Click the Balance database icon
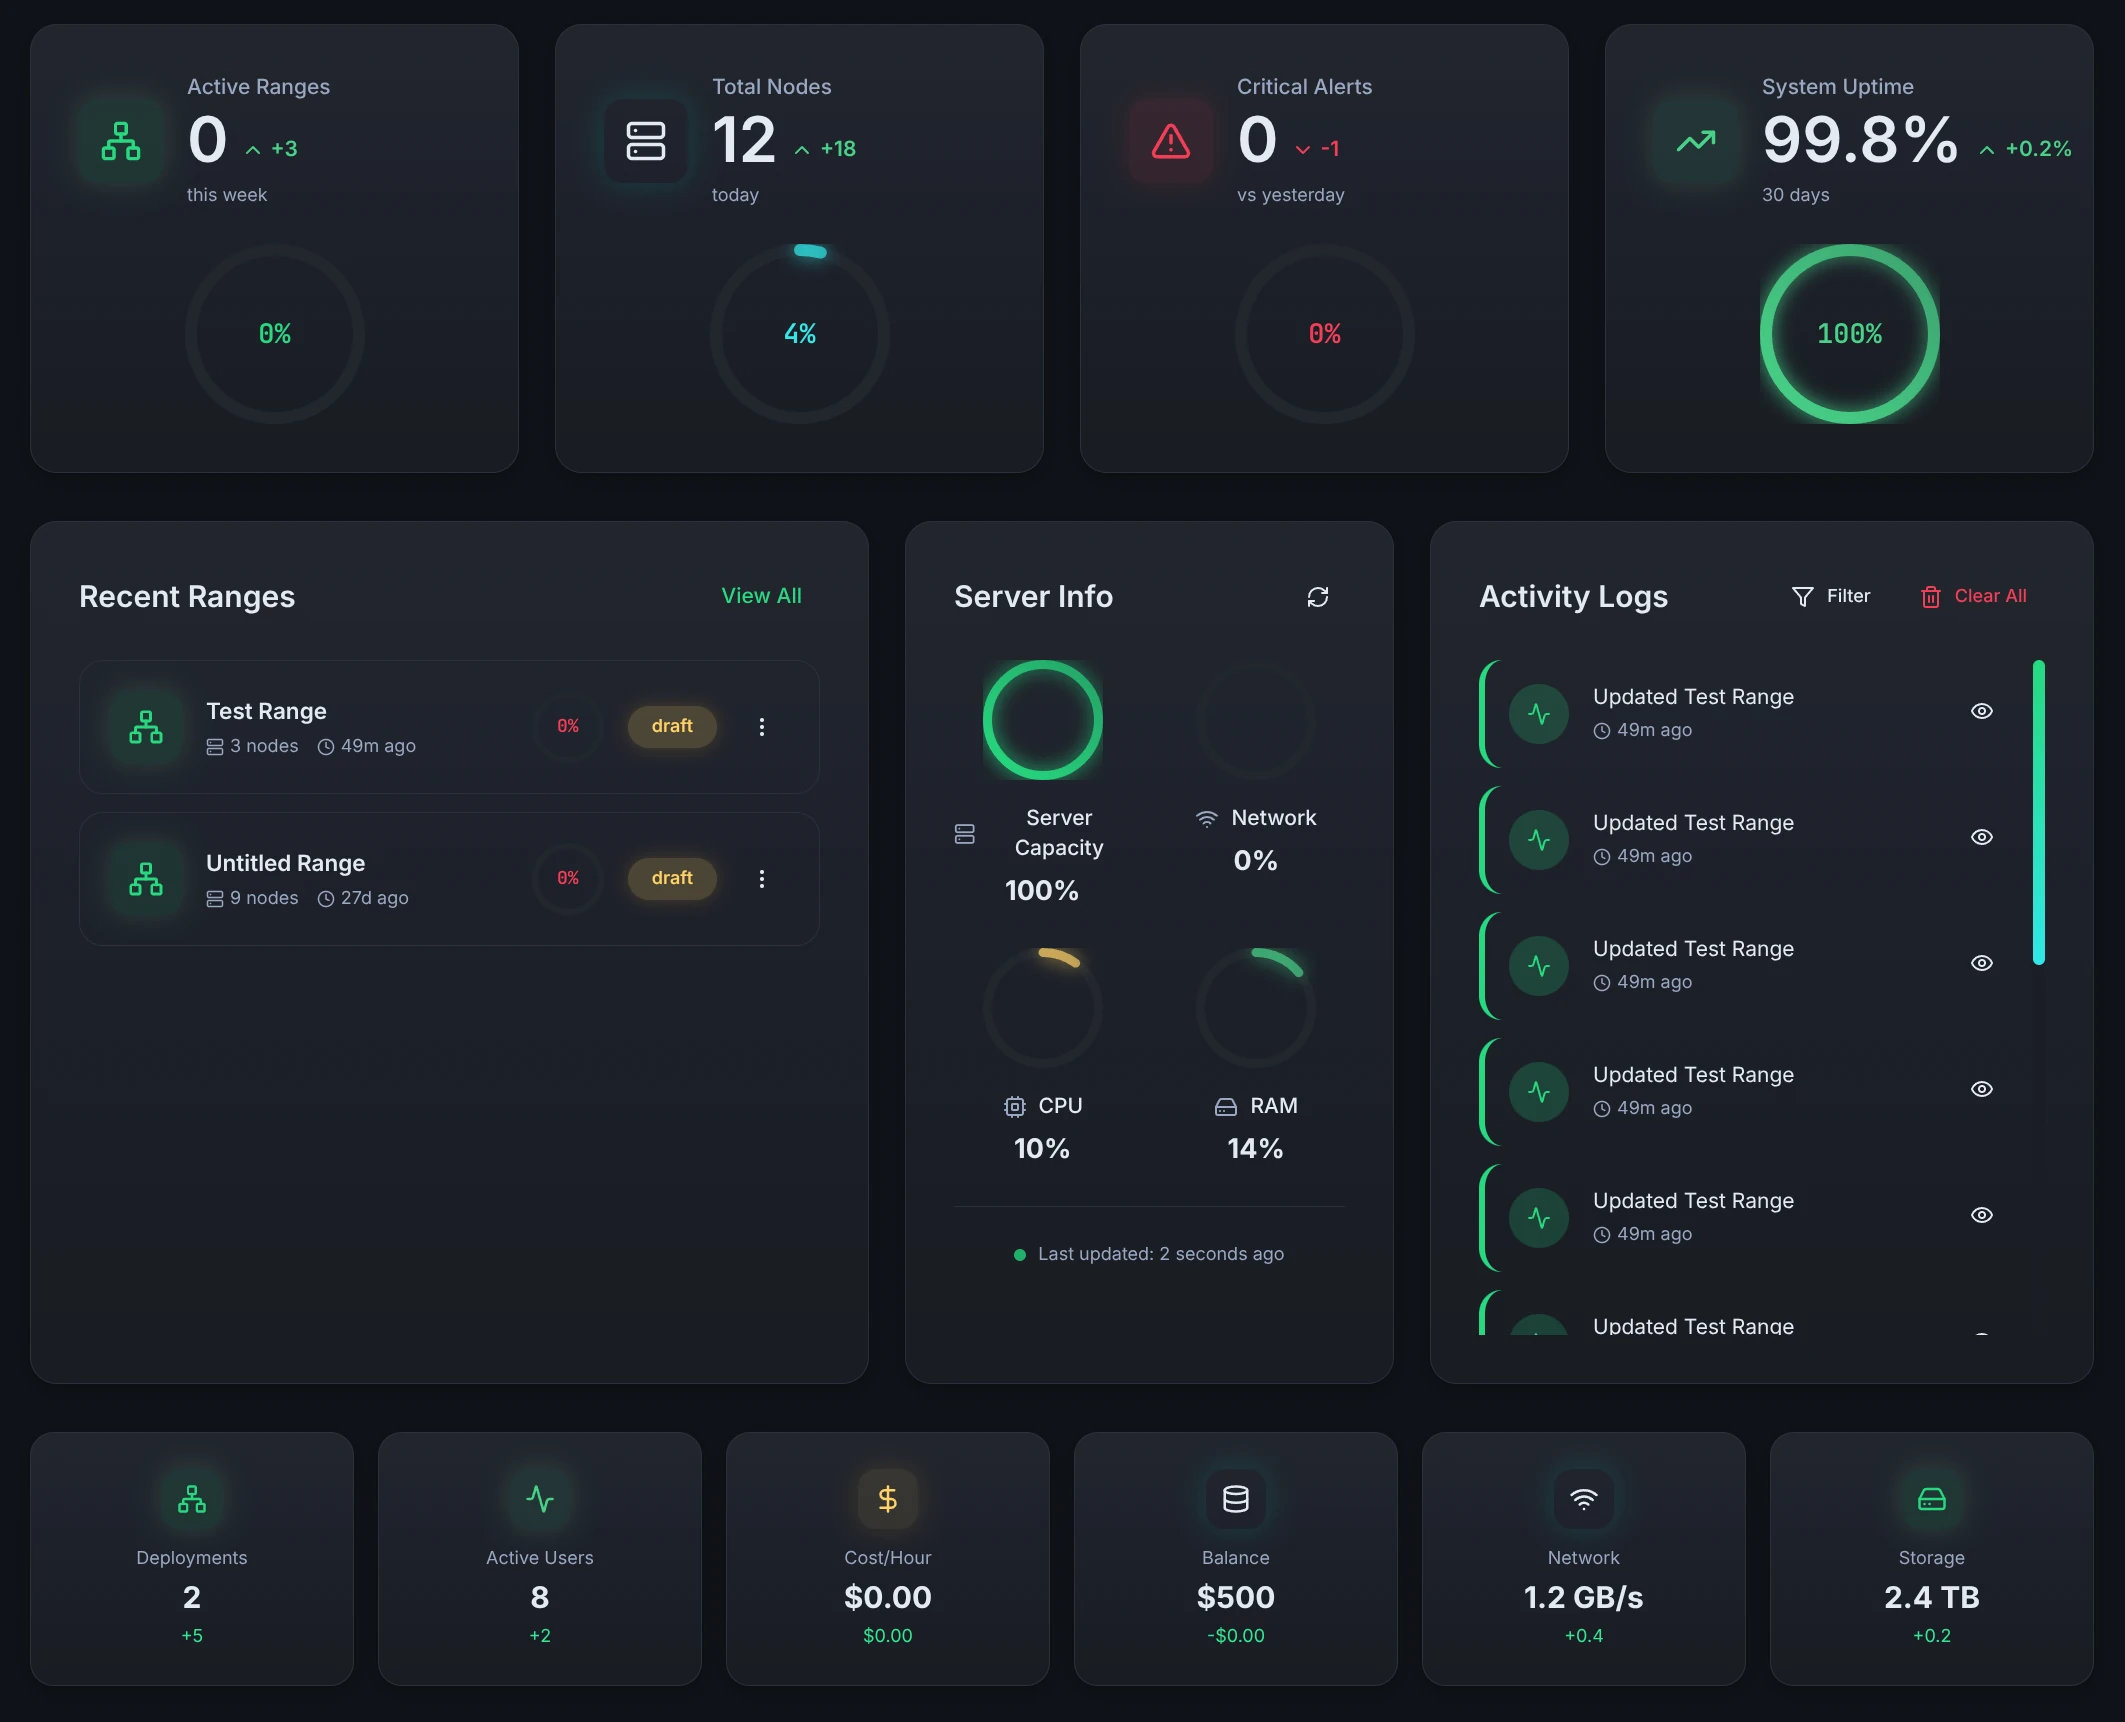 (x=1235, y=1499)
